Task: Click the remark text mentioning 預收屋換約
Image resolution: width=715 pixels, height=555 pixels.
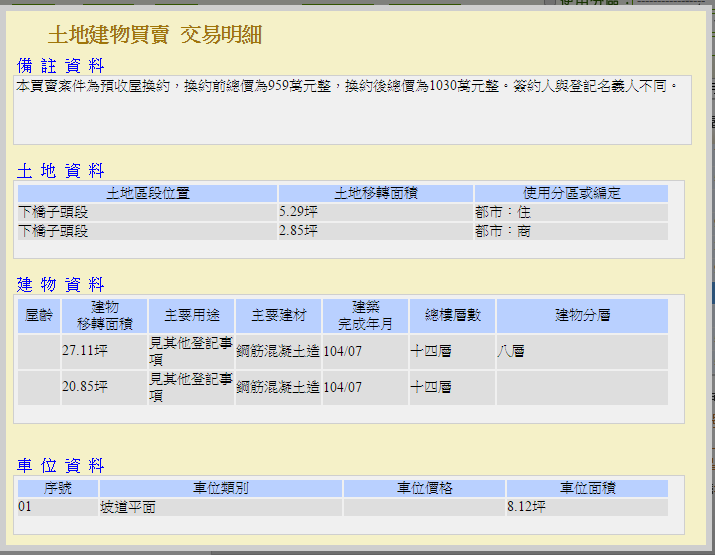Action: click(347, 86)
